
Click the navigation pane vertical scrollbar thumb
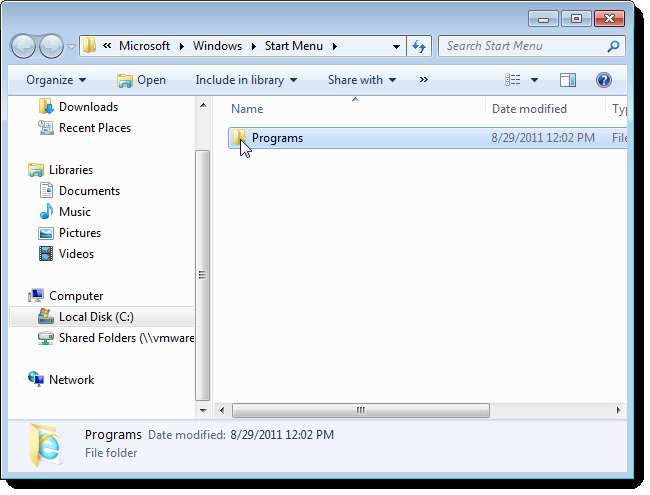coord(202,275)
